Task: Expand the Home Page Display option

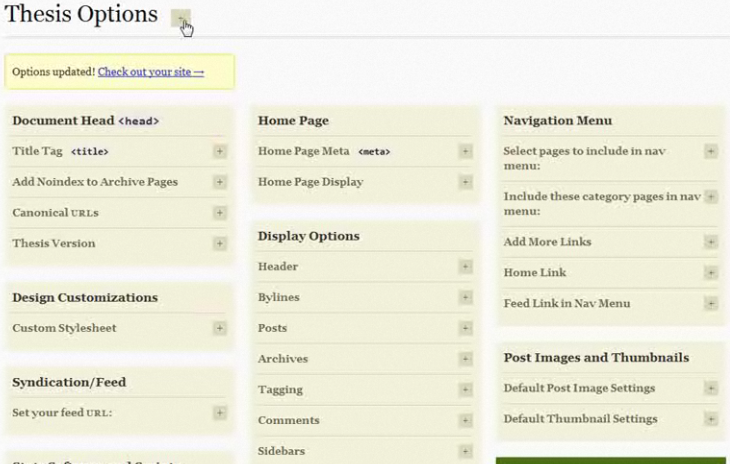Action: point(465,182)
